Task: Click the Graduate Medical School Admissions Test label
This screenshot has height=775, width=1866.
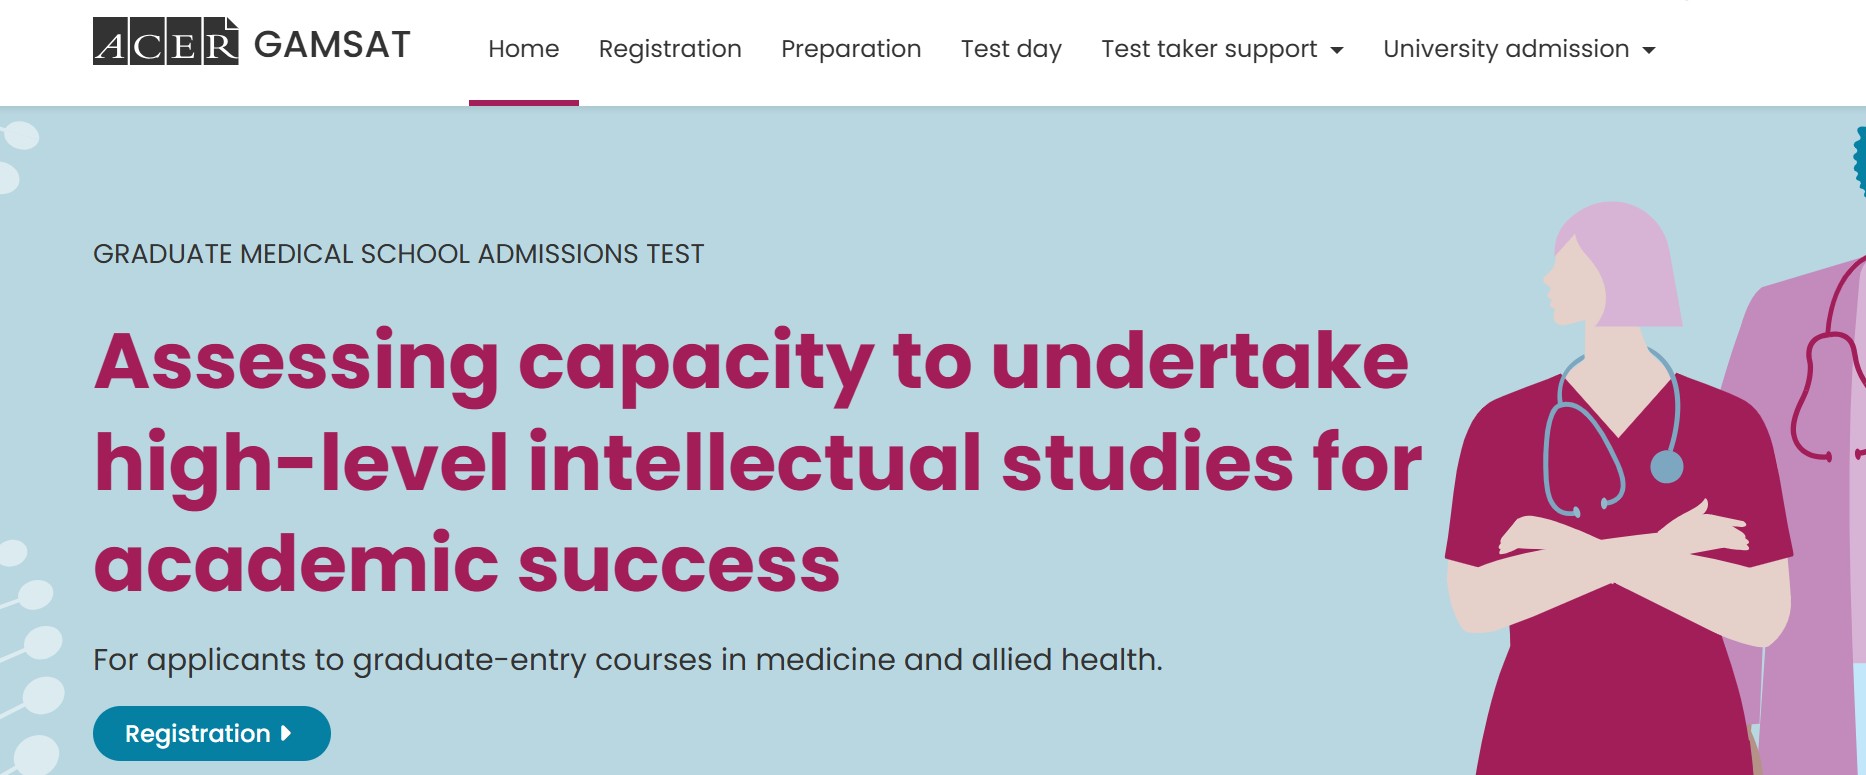Action: point(398,254)
